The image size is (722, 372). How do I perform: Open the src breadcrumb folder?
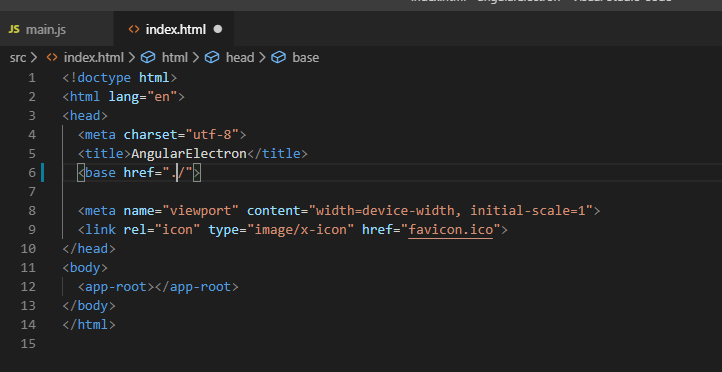tap(18, 58)
